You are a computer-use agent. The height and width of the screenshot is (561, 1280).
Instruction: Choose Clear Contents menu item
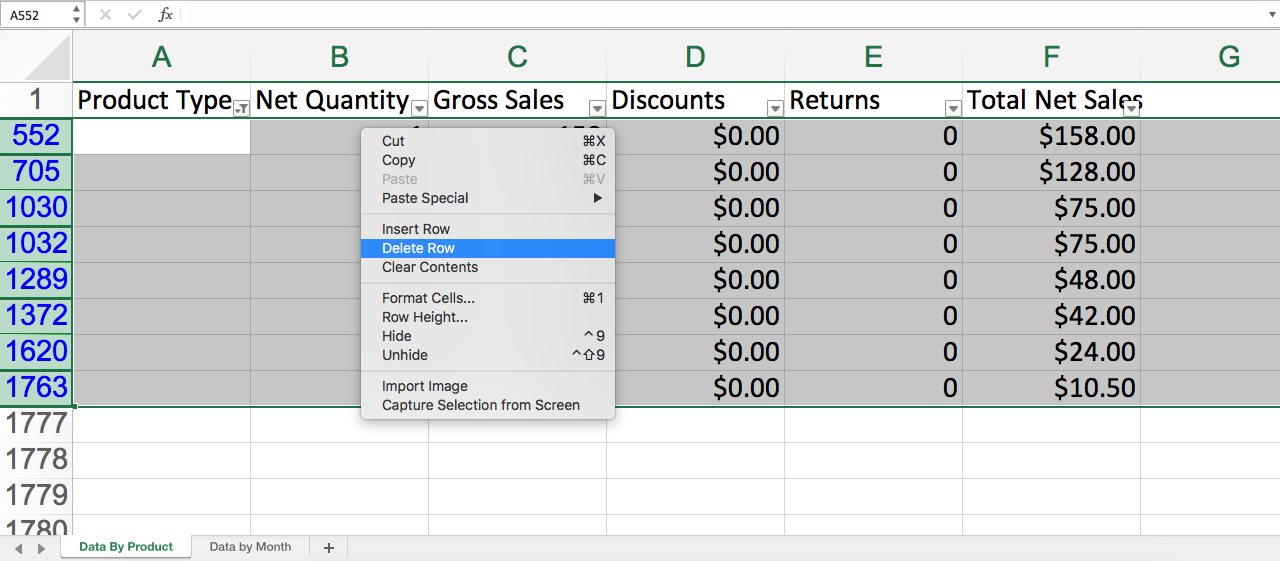488,267
